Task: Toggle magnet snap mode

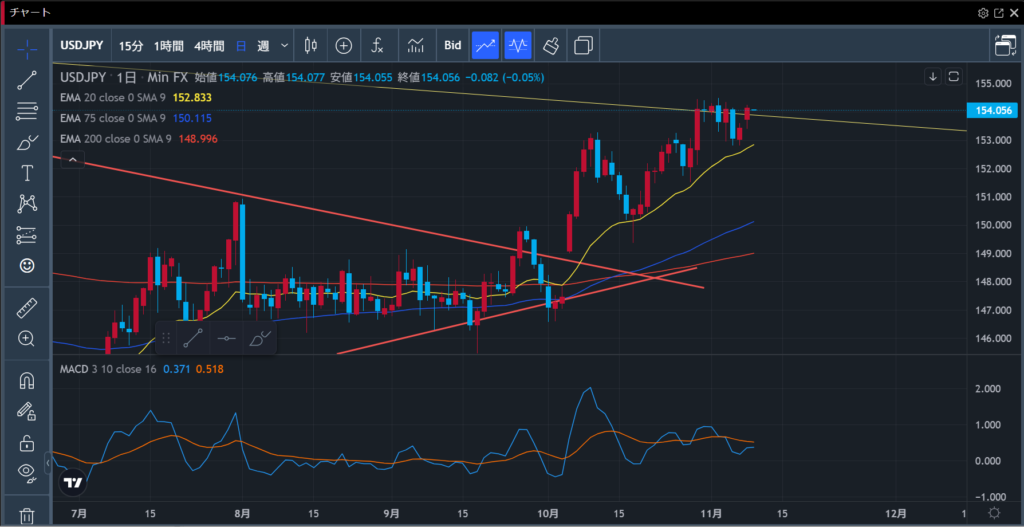Action: 27,380
